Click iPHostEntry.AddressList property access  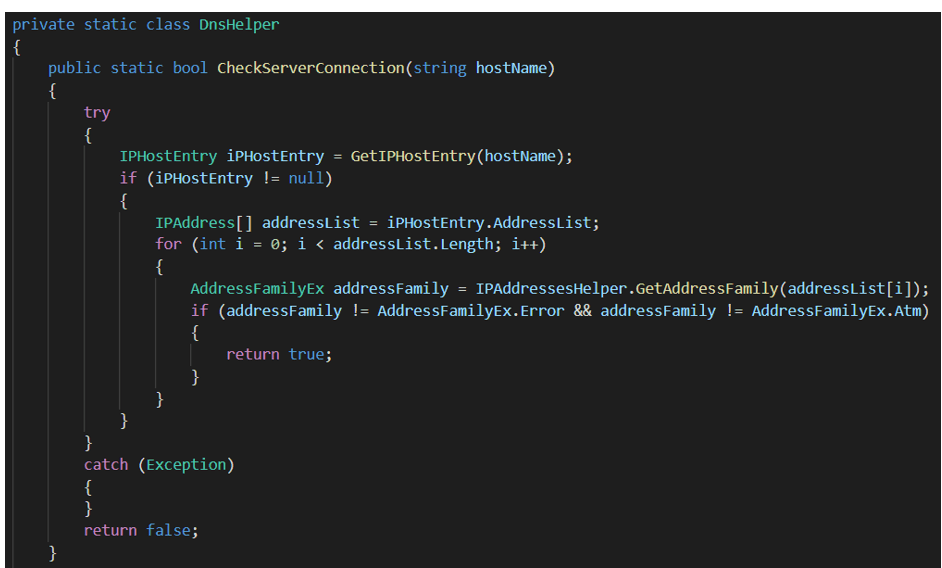coord(489,223)
